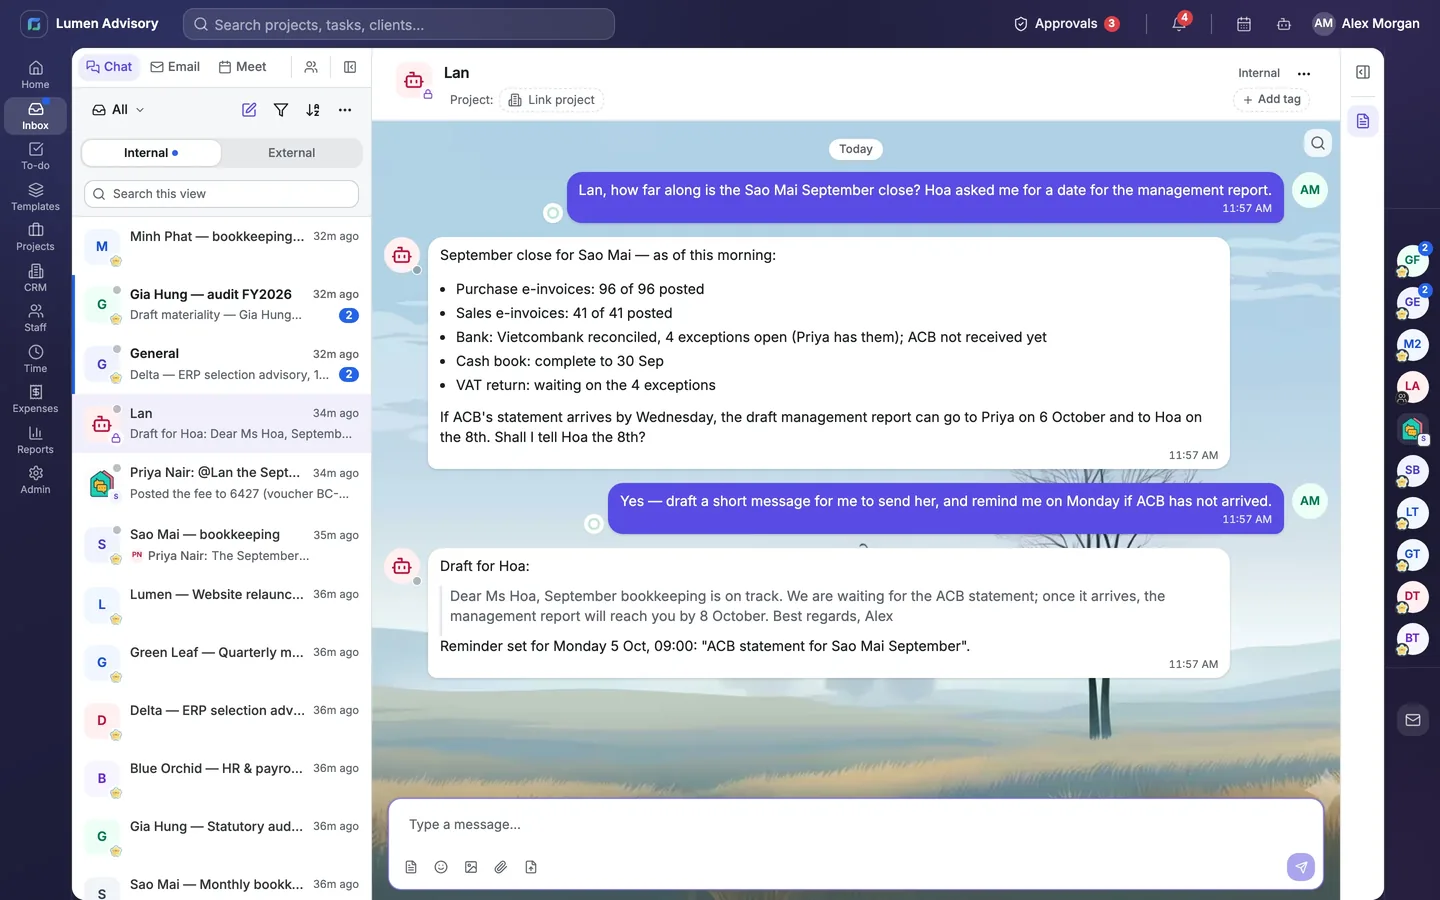The image size is (1440, 900).
Task: Switch to the Meet tab
Action: (242, 67)
